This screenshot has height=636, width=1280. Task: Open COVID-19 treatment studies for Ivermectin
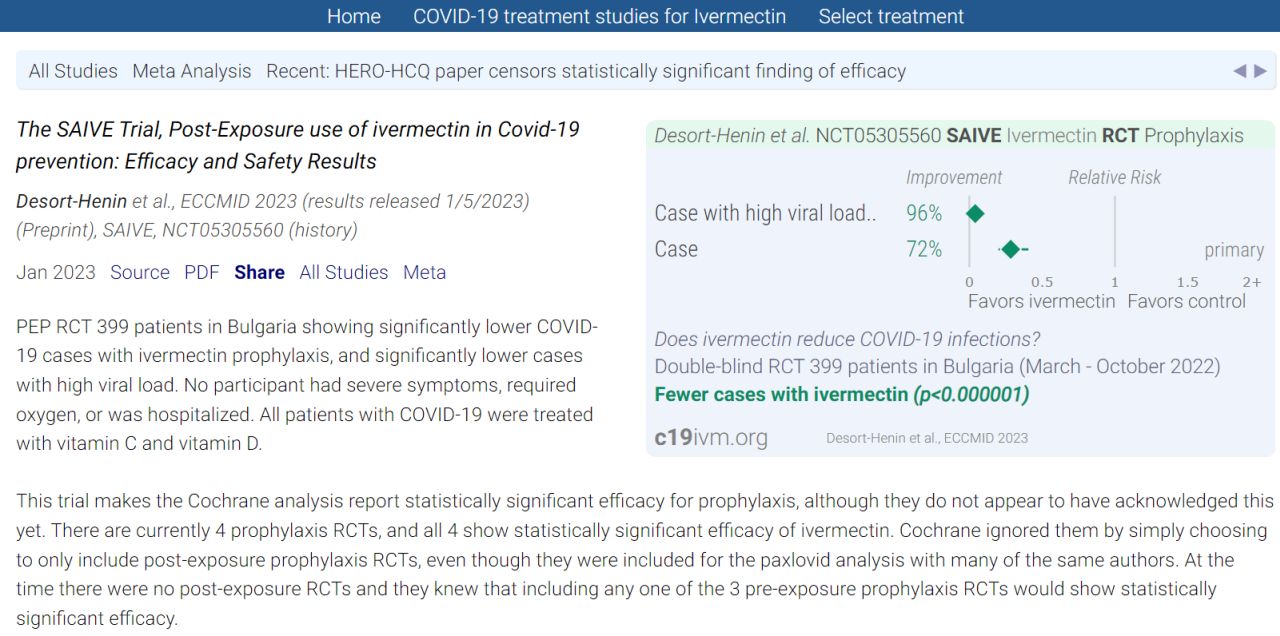coord(599,16)
